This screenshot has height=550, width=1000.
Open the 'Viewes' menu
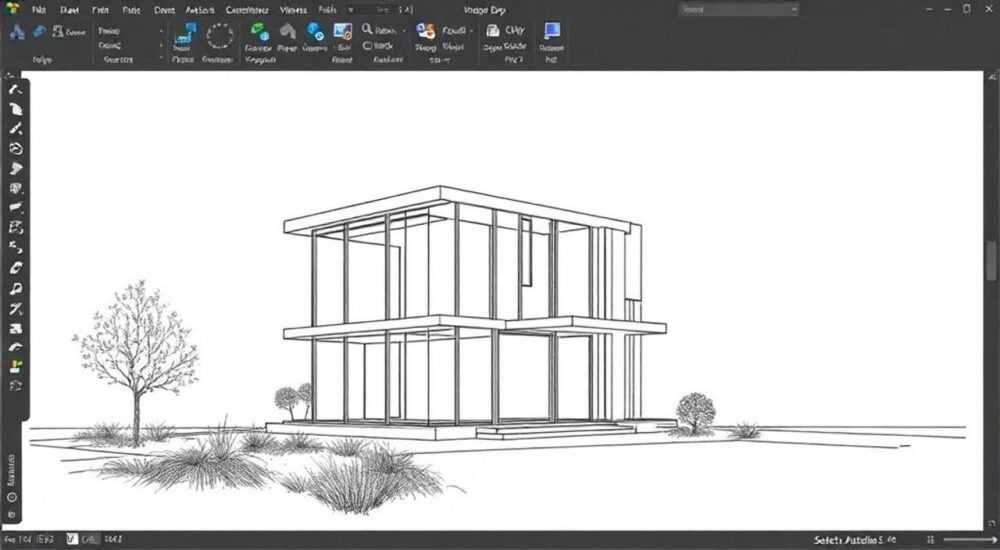293,10
